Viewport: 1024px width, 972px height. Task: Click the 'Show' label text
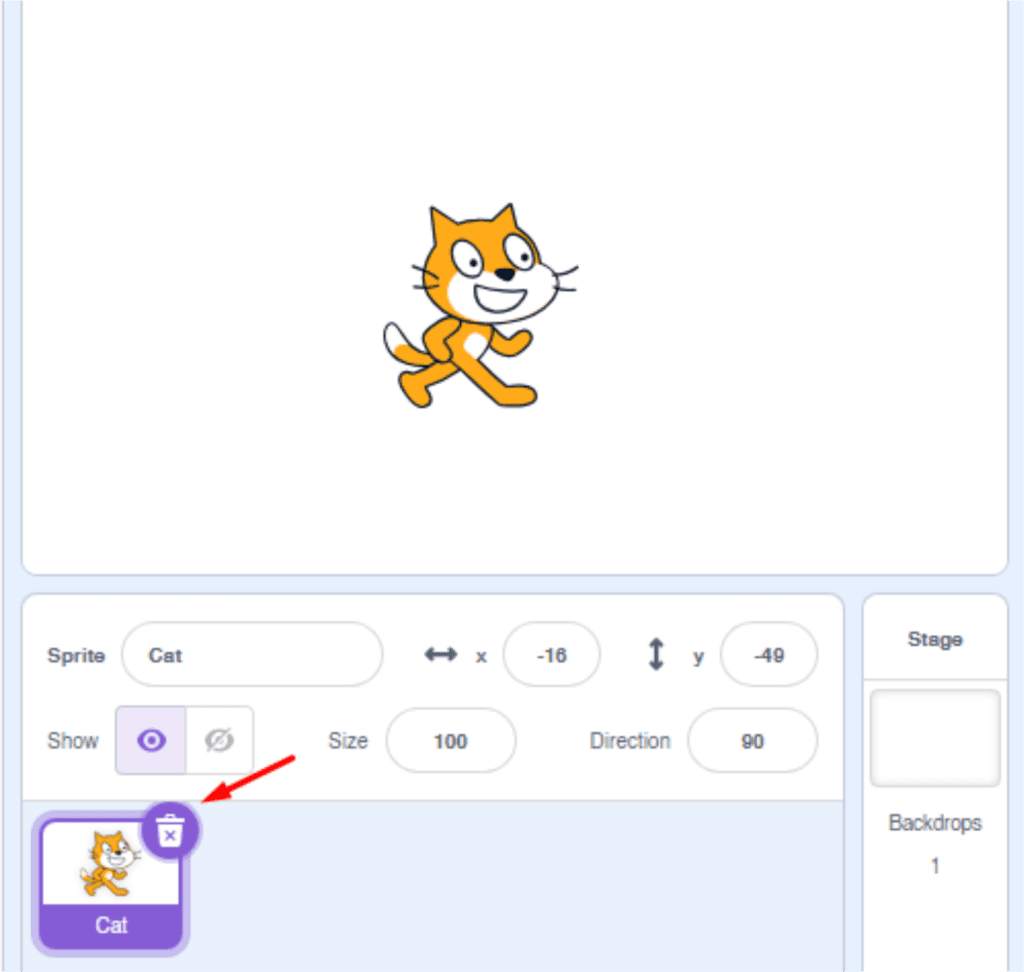72,741
